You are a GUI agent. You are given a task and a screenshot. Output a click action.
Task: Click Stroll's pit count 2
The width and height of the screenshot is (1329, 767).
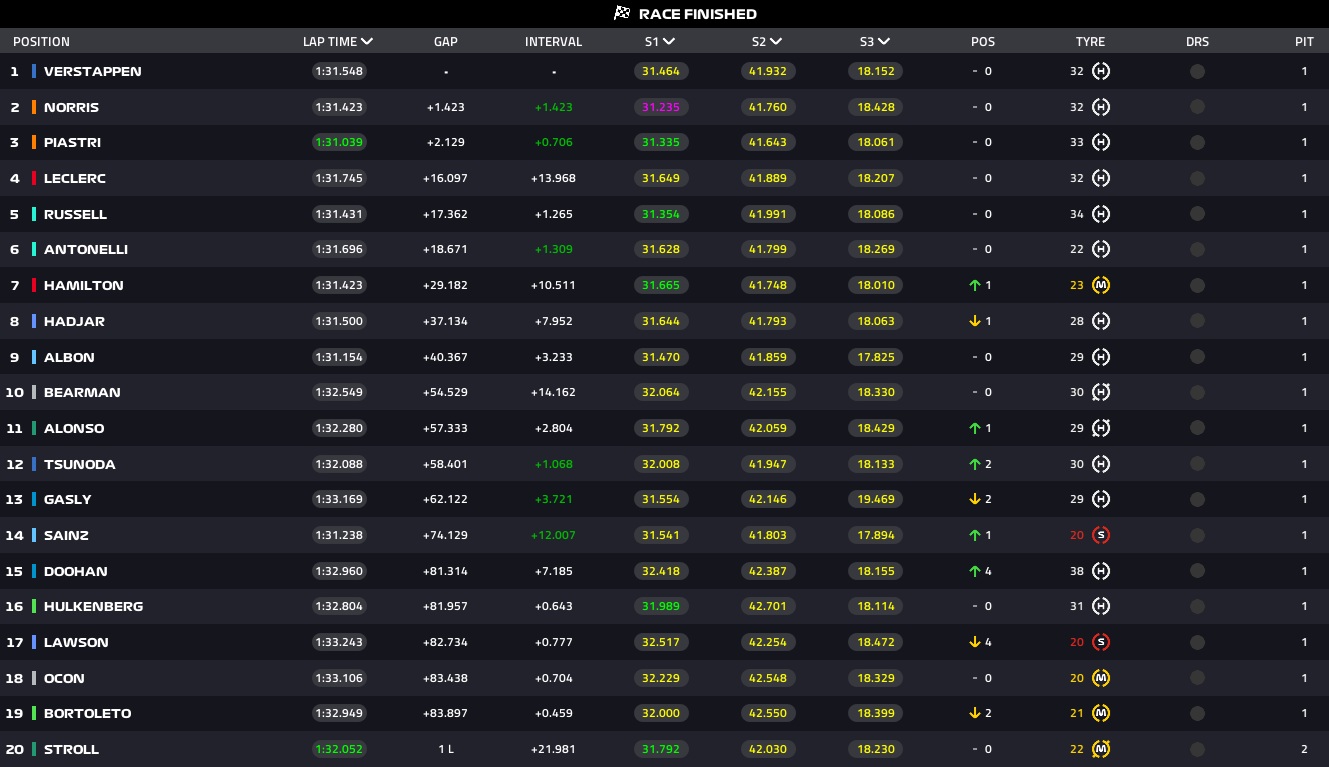1304,749
